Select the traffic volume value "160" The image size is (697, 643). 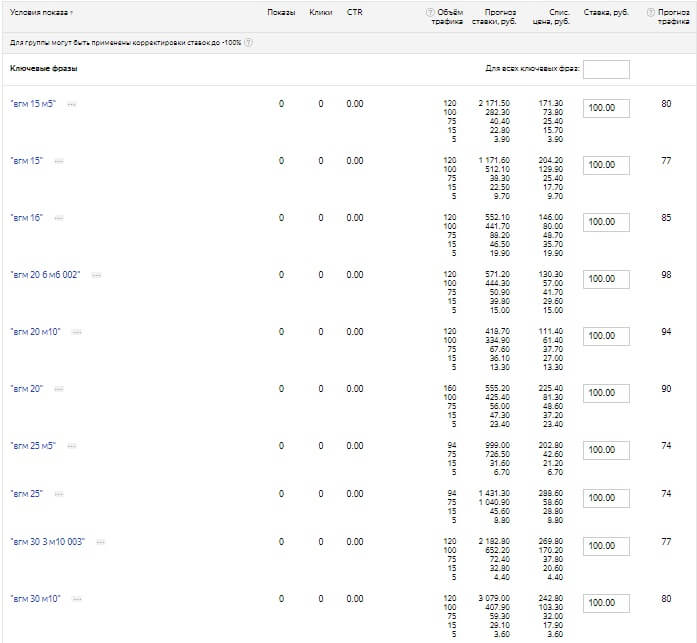(449, 388)
